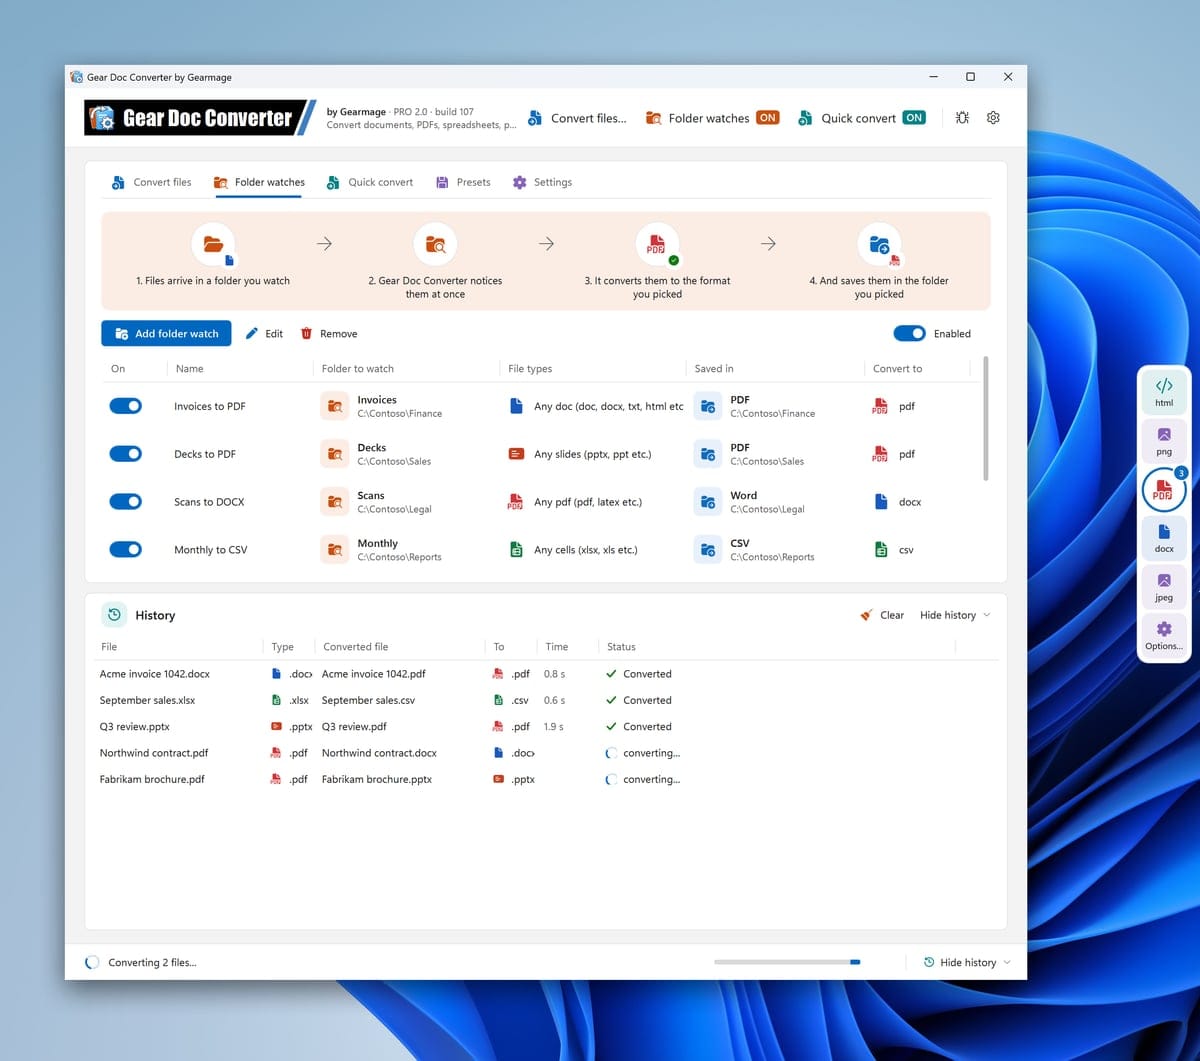The image size is (1200, 1061).
Task: Select the PDF format with badge 3
Action: point(1163,490)
